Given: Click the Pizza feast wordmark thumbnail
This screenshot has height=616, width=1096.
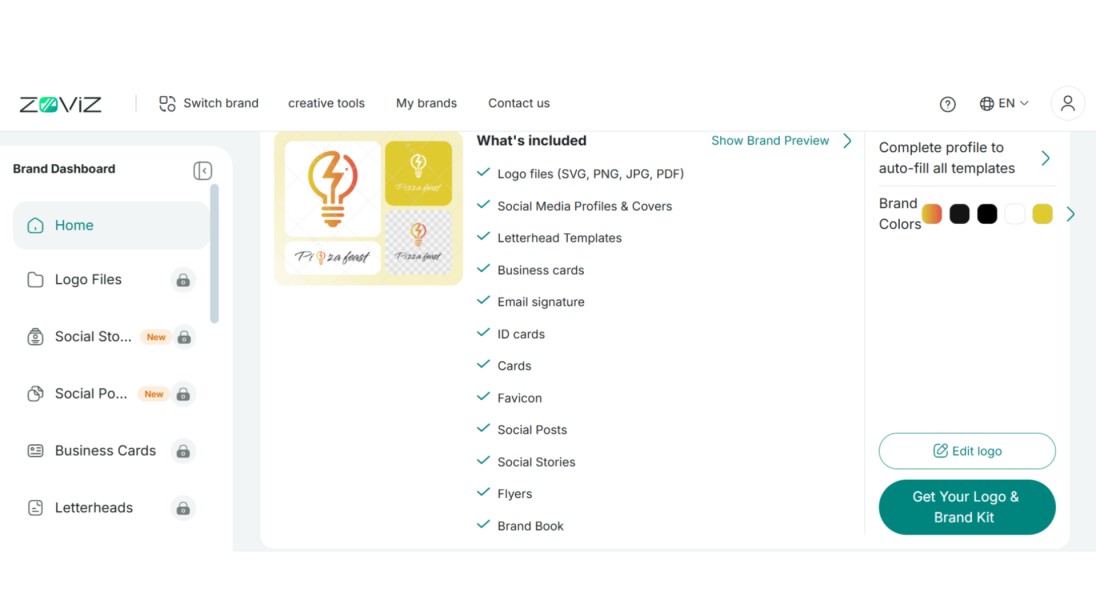Looking at the screenshot, I should click(x=333, y=257).
